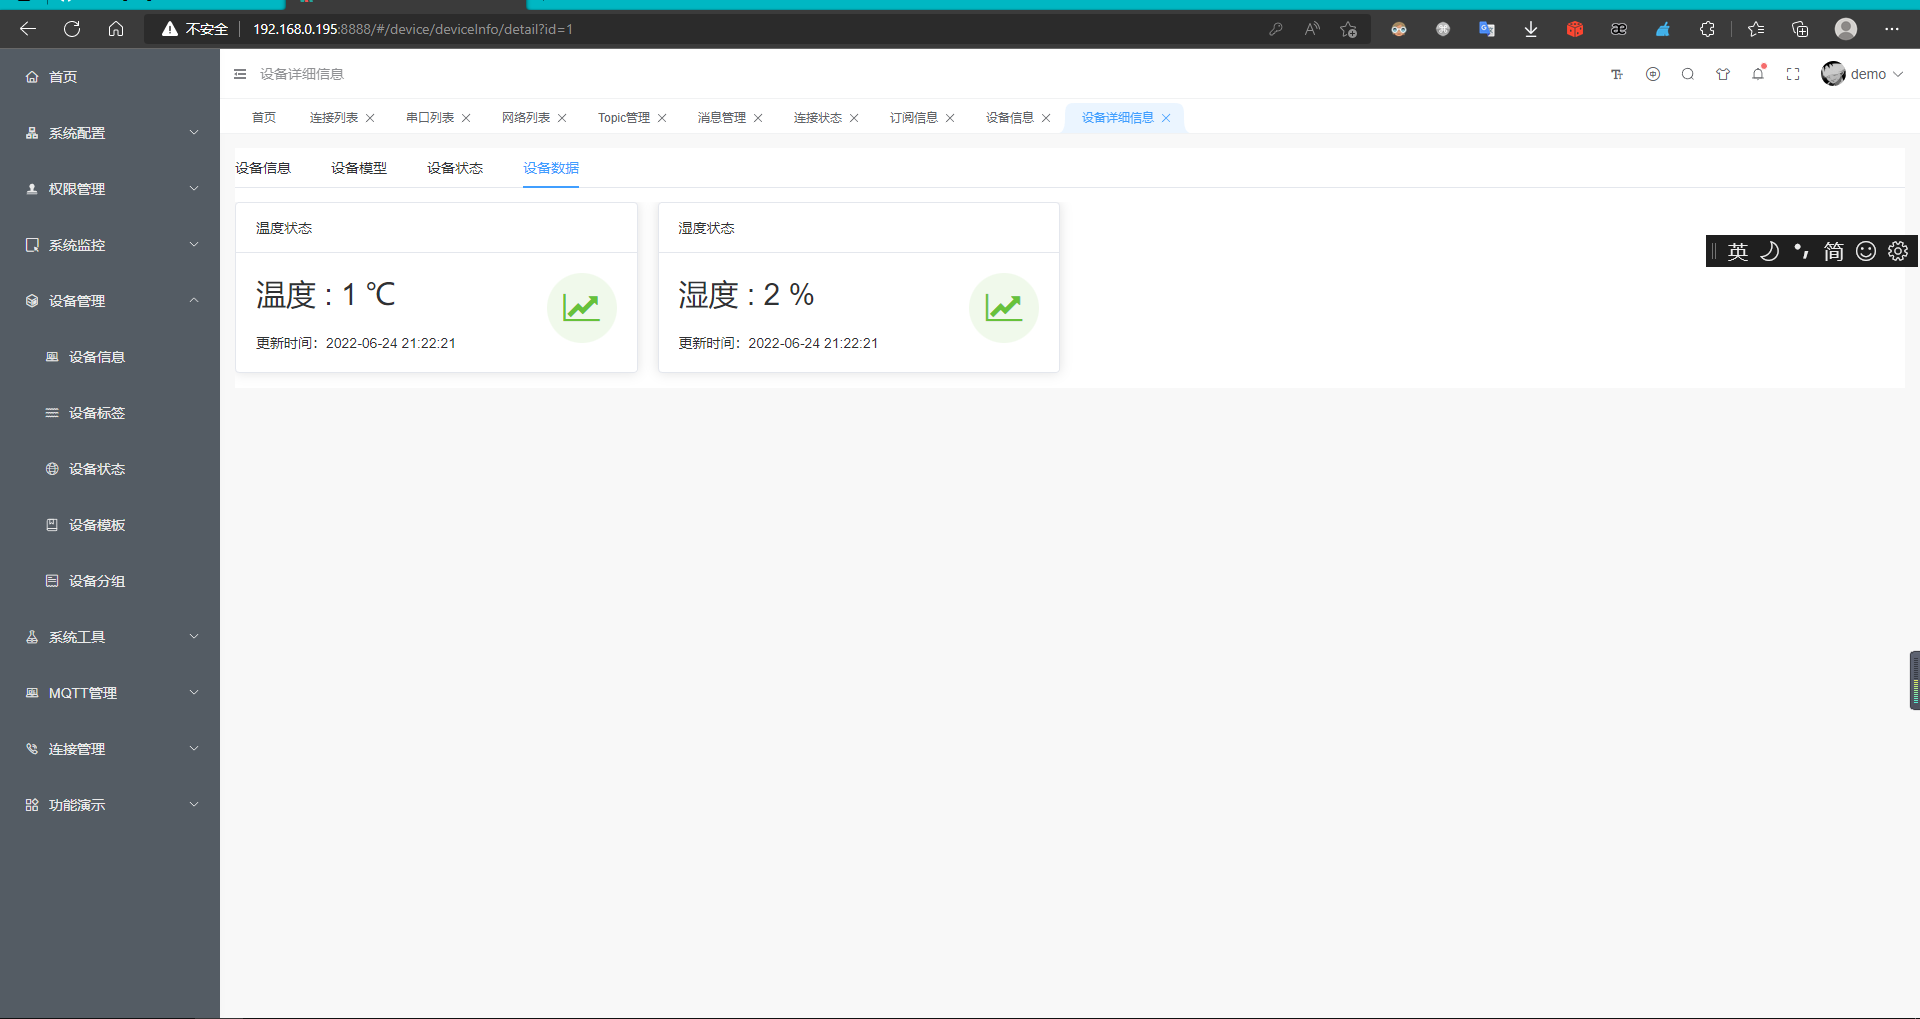The image size is (1920, 1019).
Task: Open 设备分组 in the sidebar
Action: click(x=110, y=580)
